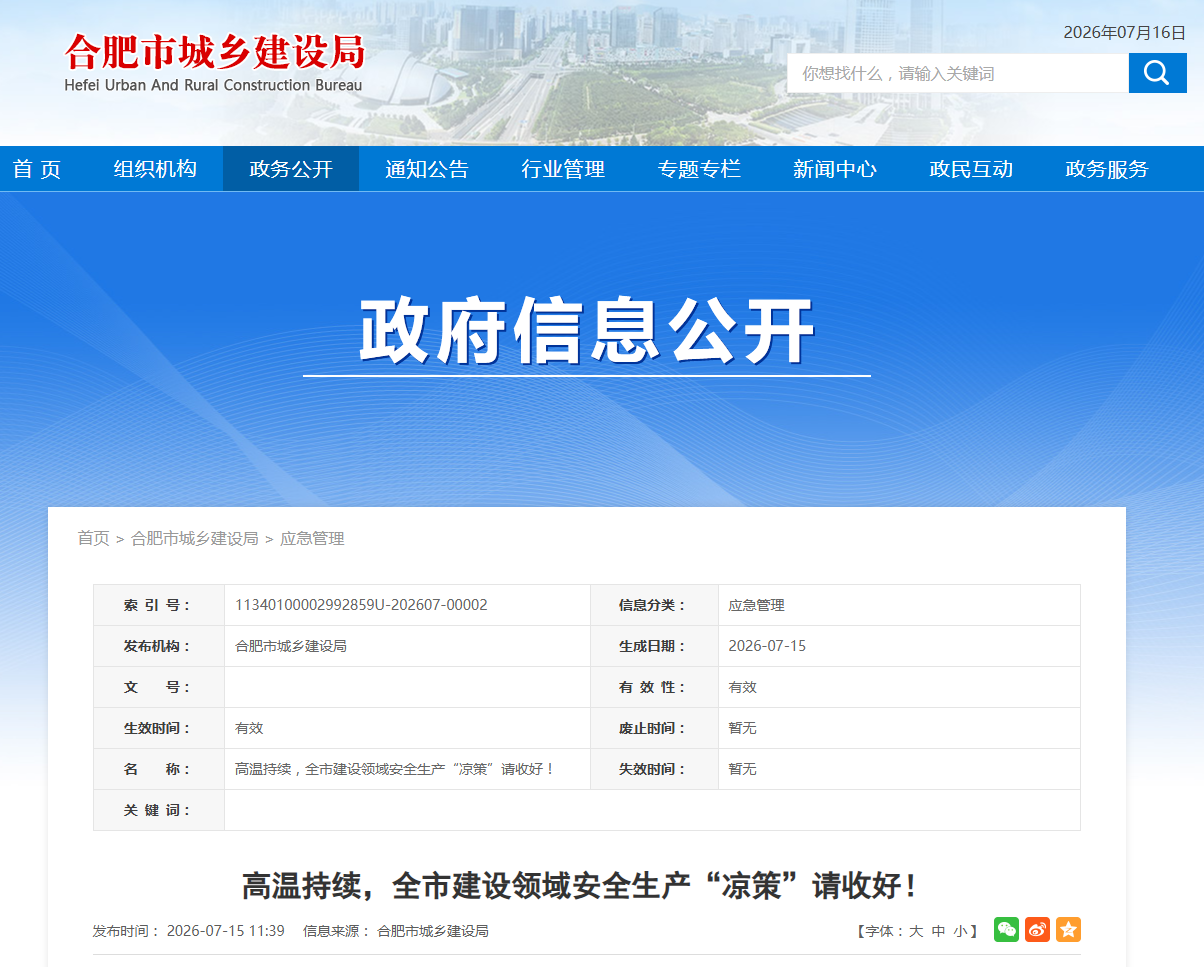Open the 组织机构 navigation menu
Screen dimensions: 1204x967
tap(155, 169)
